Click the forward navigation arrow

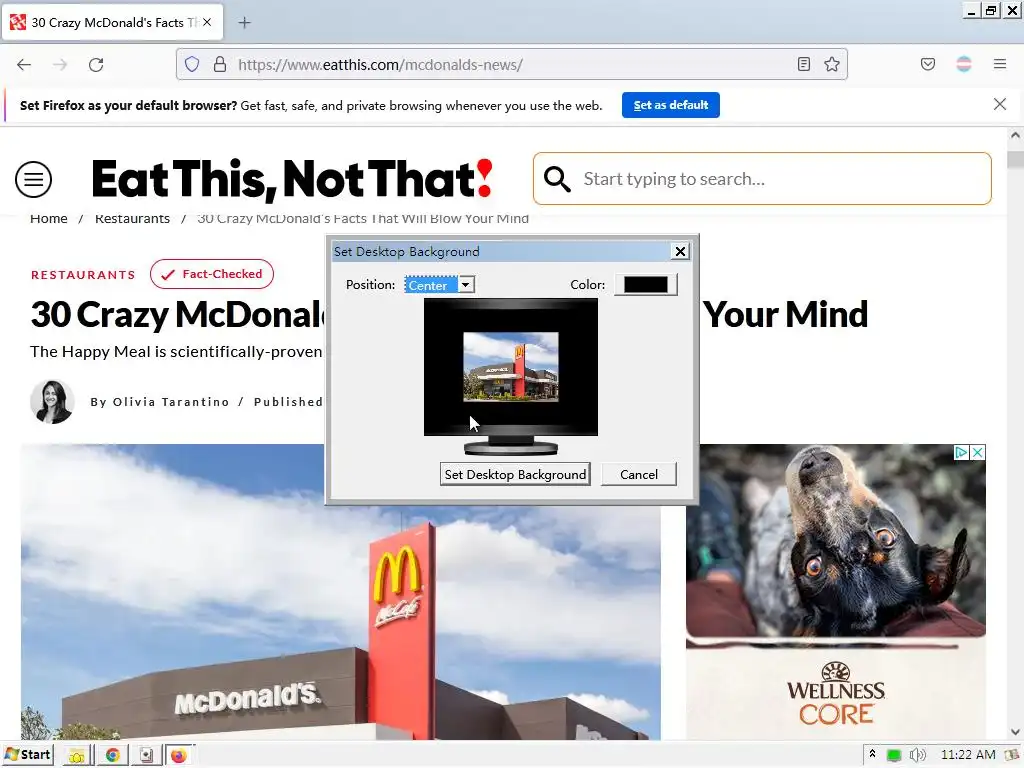tap(60, 65)
